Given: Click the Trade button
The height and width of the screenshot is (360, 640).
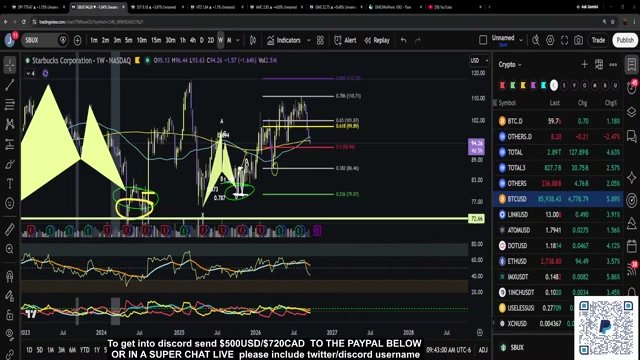Looking at the screenshot, I should (x=598, y=40).
